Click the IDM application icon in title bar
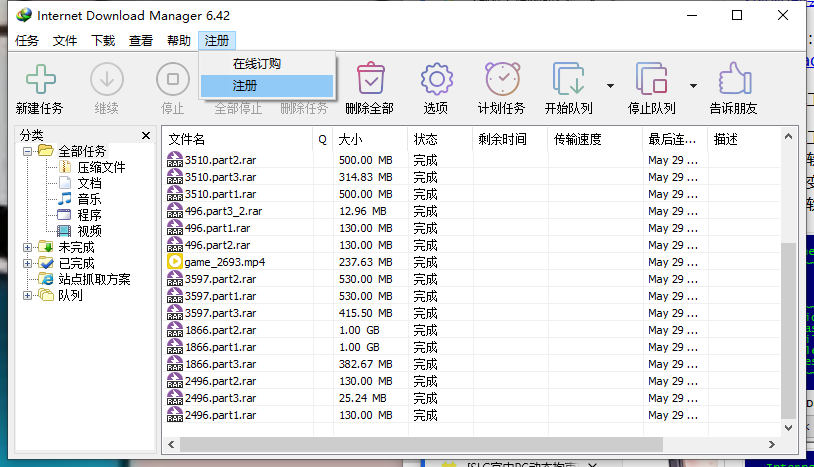The height and width of the screenshot is (467, 814). [x=23, y=15]
